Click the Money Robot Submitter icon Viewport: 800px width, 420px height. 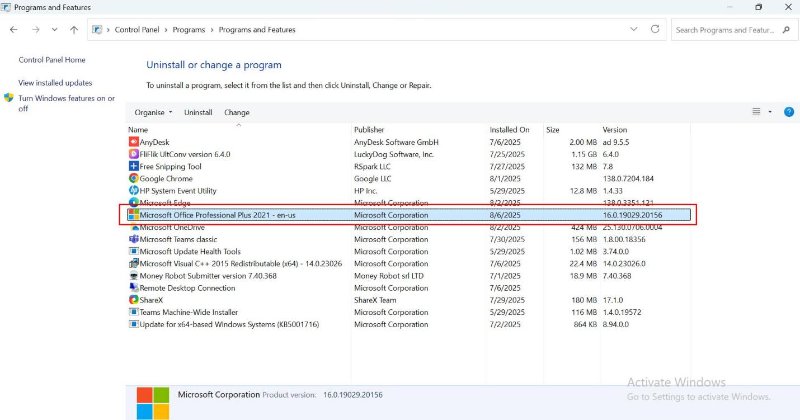[134, 276]
